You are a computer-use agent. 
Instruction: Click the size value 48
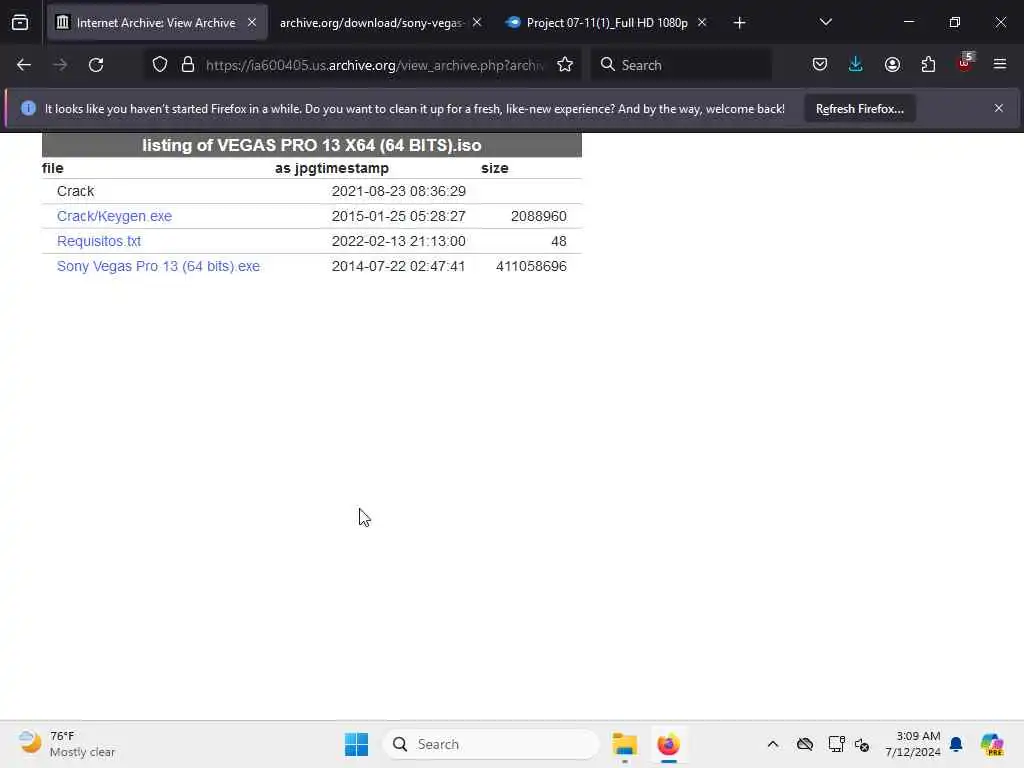[x=558, y=242]
